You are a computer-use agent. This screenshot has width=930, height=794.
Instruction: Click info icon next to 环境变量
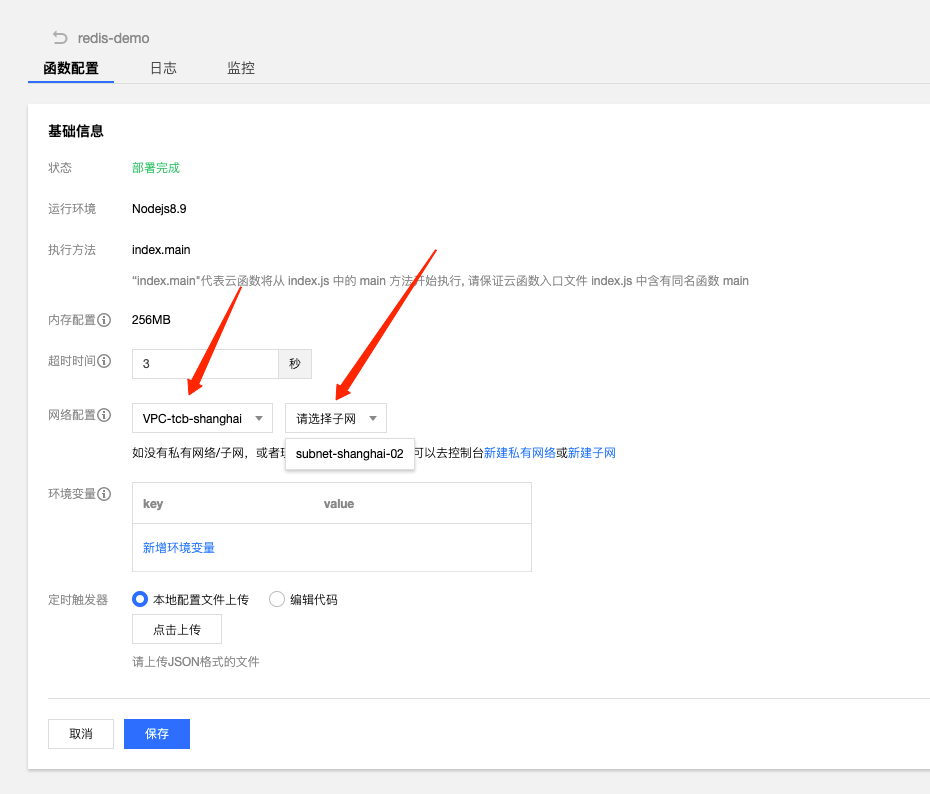pos(104,494)
